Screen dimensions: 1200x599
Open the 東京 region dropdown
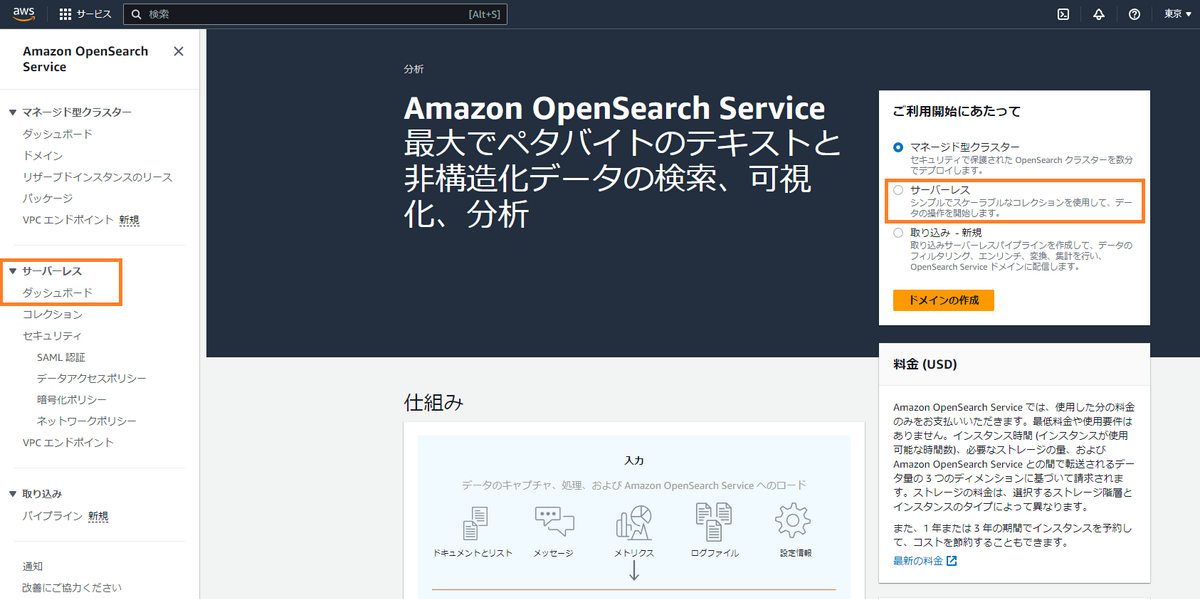click(1176, 14)
